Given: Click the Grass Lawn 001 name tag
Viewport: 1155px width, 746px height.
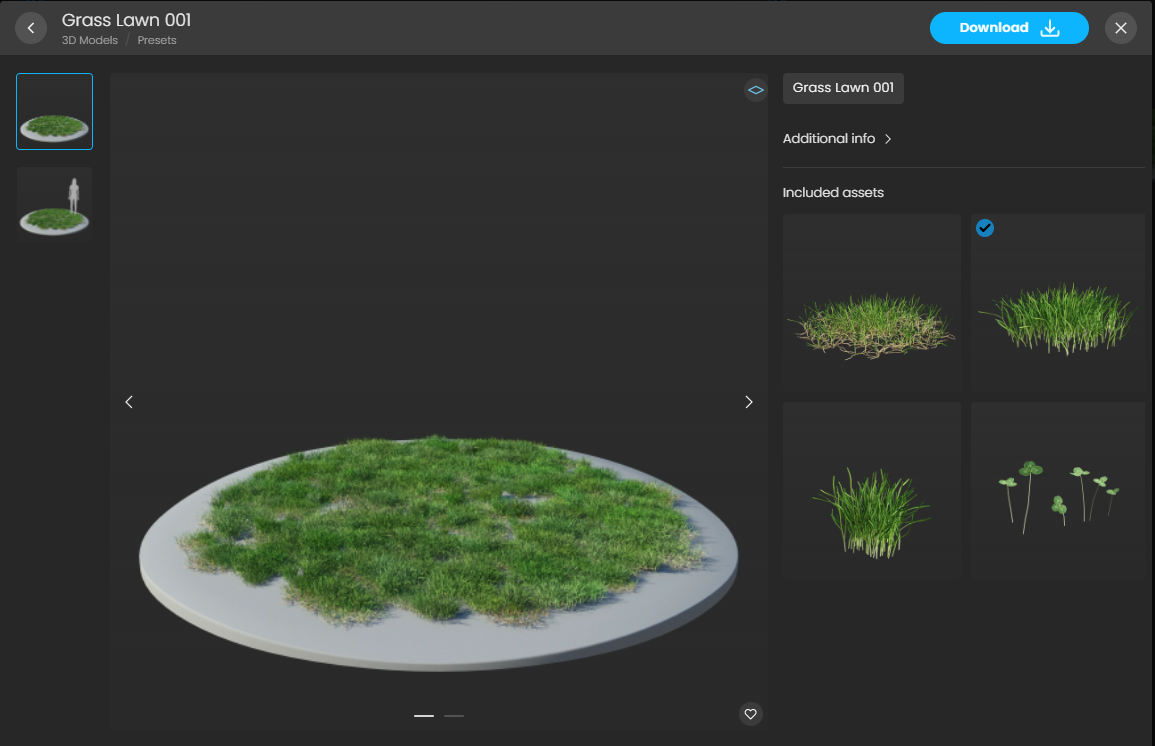Looking at the screenshot, I should (x=843, y=88).
